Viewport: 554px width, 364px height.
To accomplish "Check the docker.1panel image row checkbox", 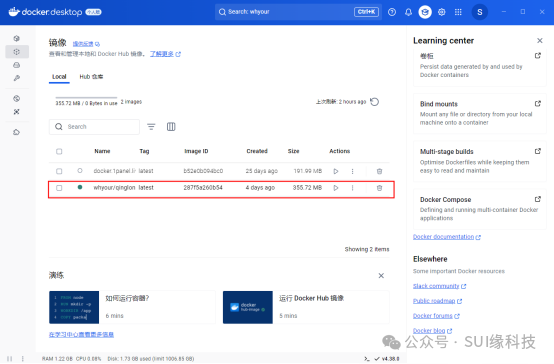I will 59,171.
